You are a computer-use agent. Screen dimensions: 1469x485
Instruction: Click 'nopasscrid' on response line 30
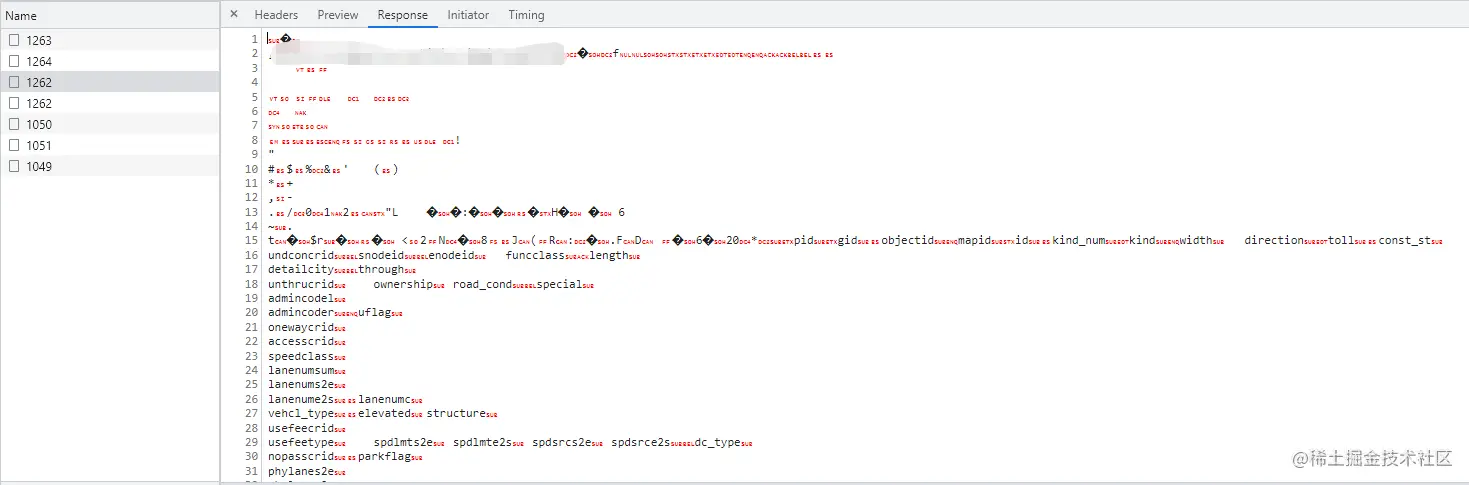(301, 456)
